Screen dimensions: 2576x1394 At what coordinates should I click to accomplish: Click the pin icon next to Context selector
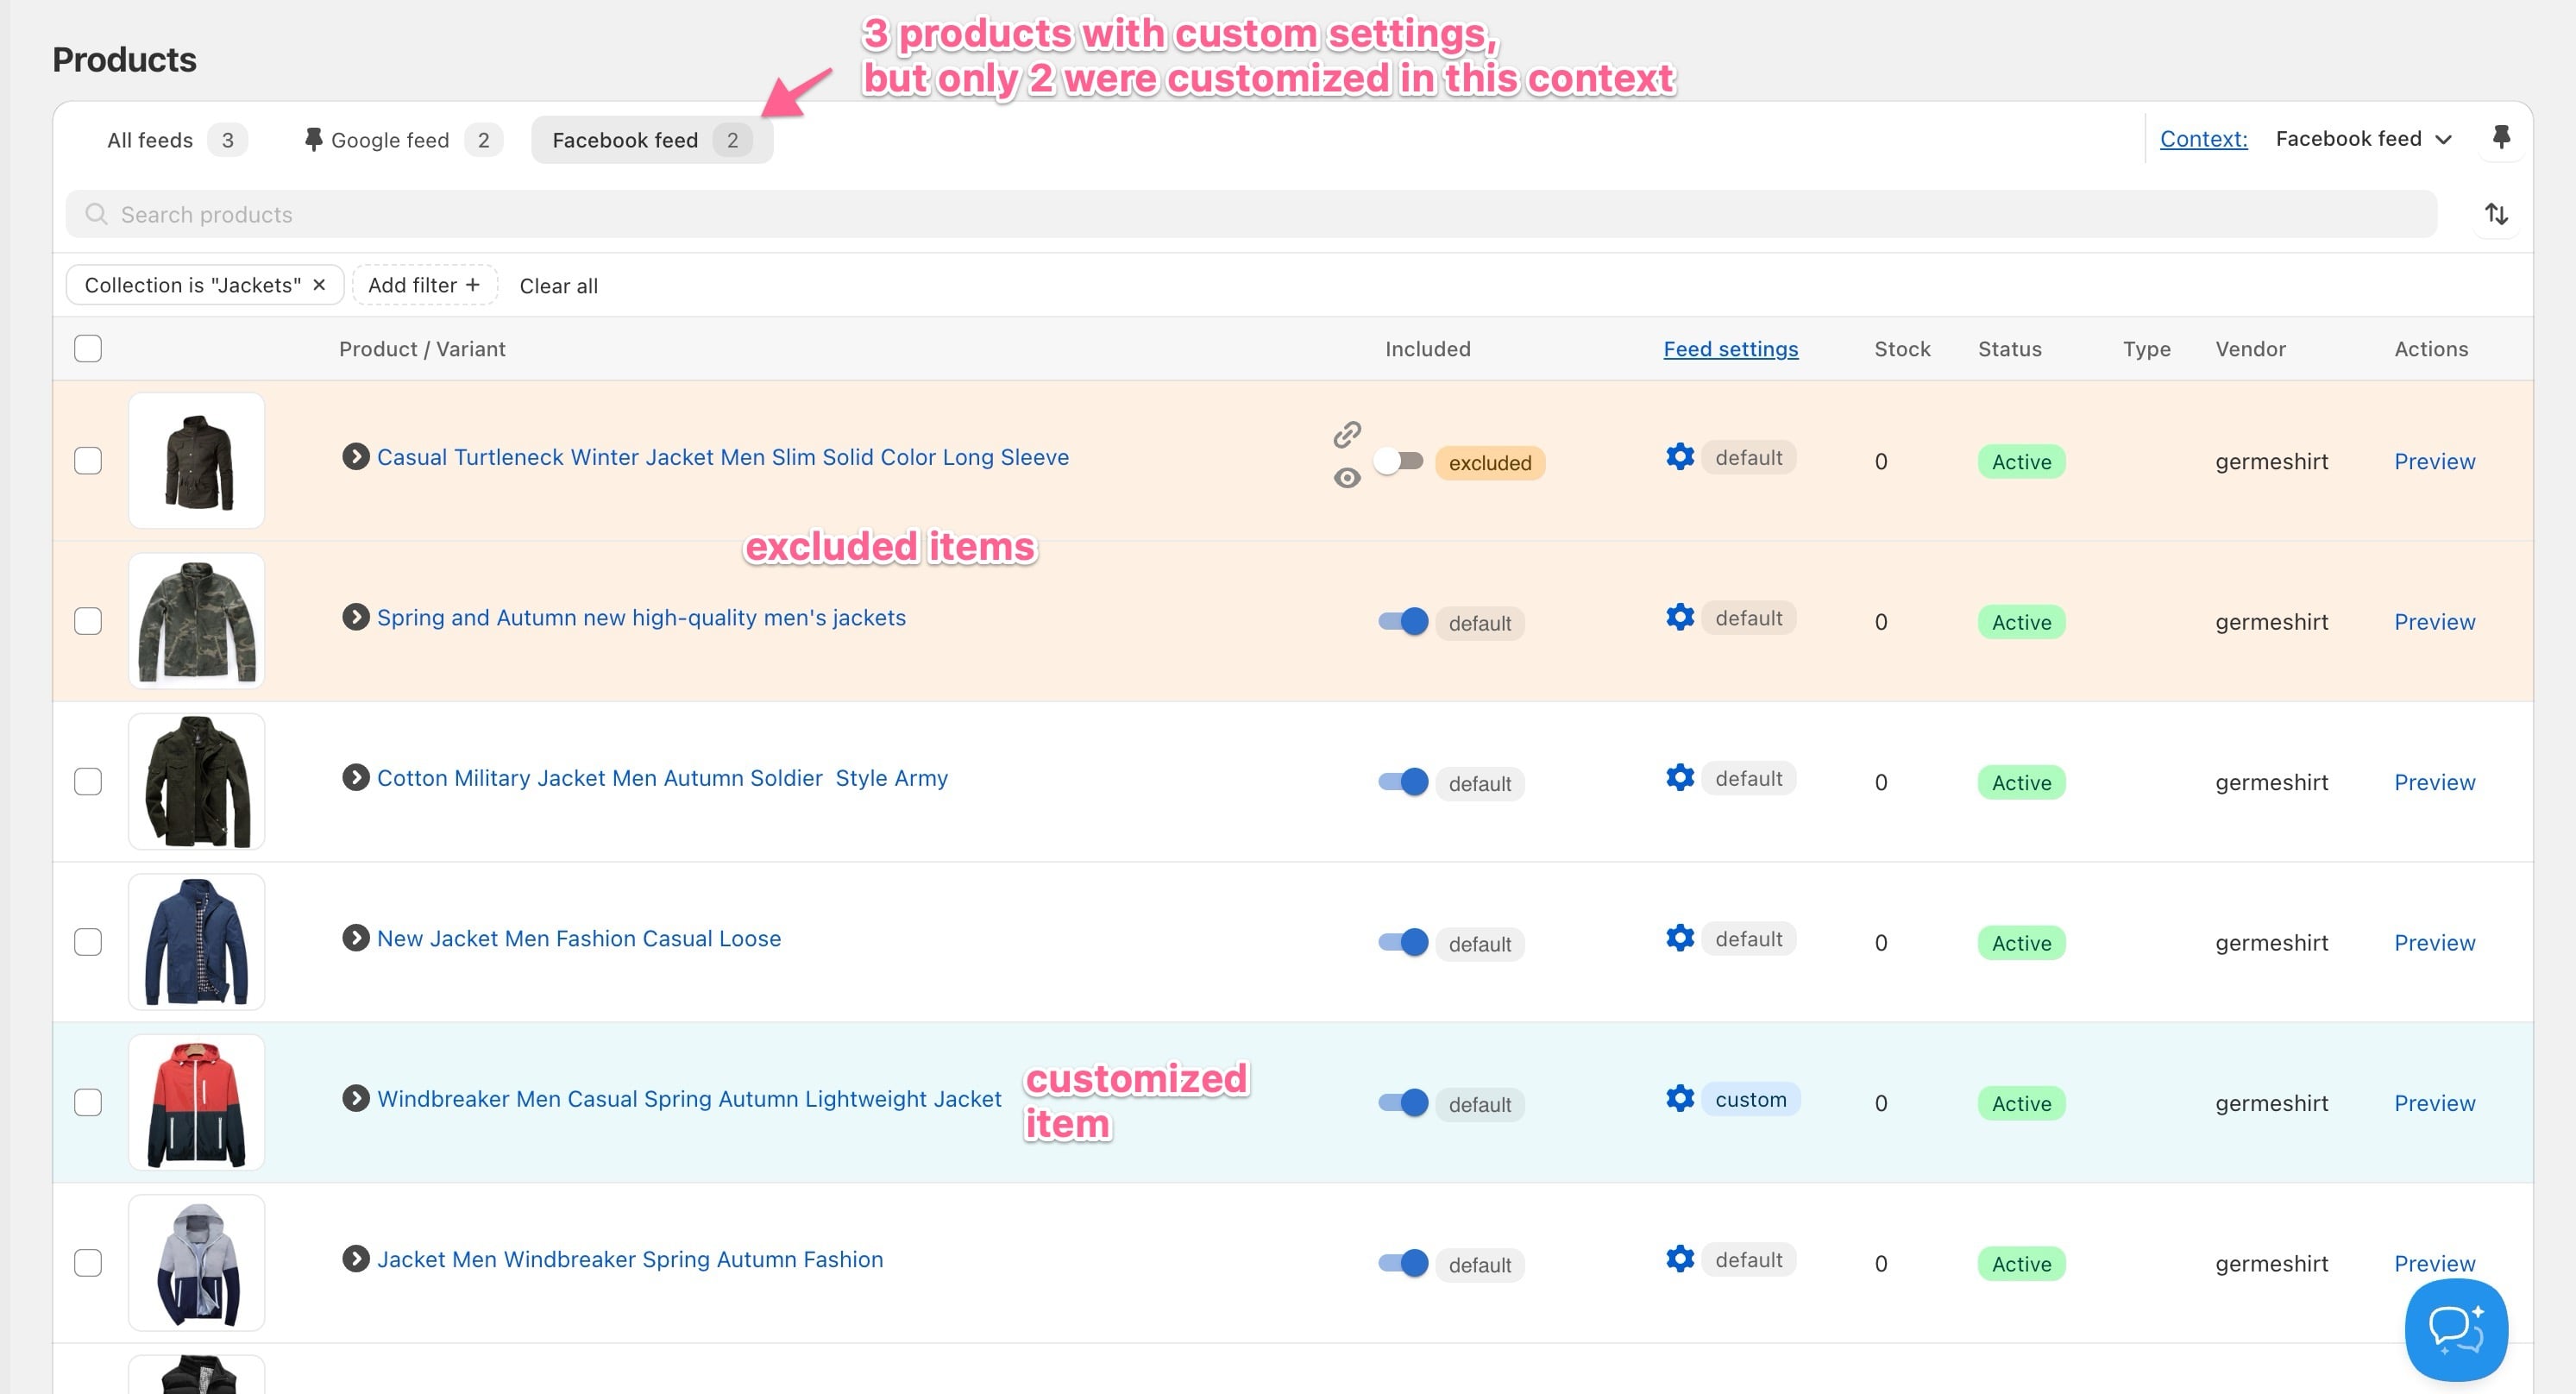click(2501, 138)
